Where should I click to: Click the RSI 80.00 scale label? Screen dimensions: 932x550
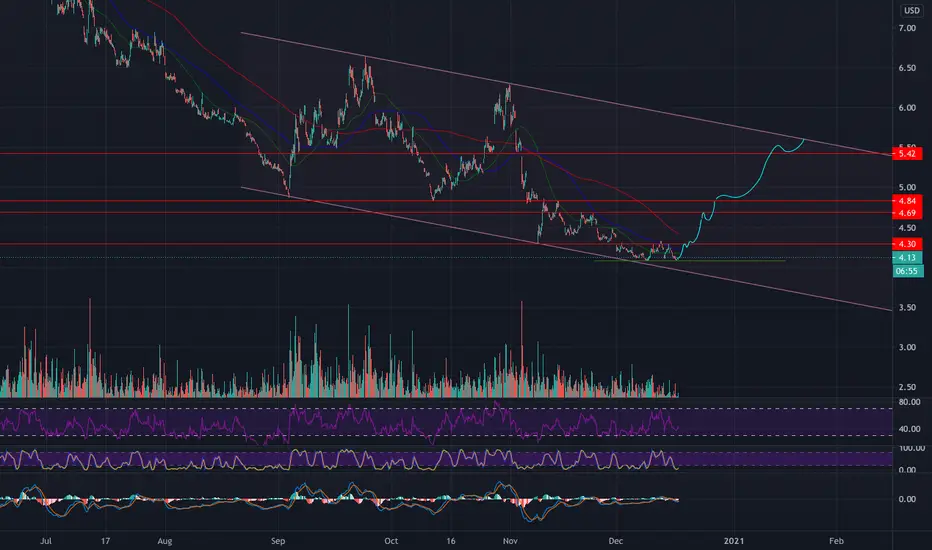coord(909,403)
